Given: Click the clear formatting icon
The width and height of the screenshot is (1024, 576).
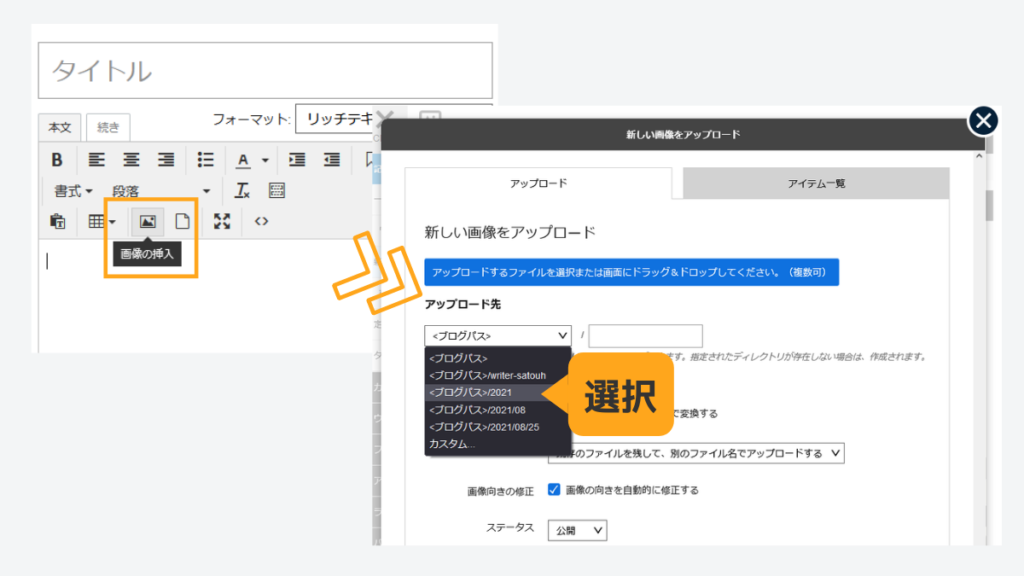Looking at the screenshot, I should tap(242, 191).
